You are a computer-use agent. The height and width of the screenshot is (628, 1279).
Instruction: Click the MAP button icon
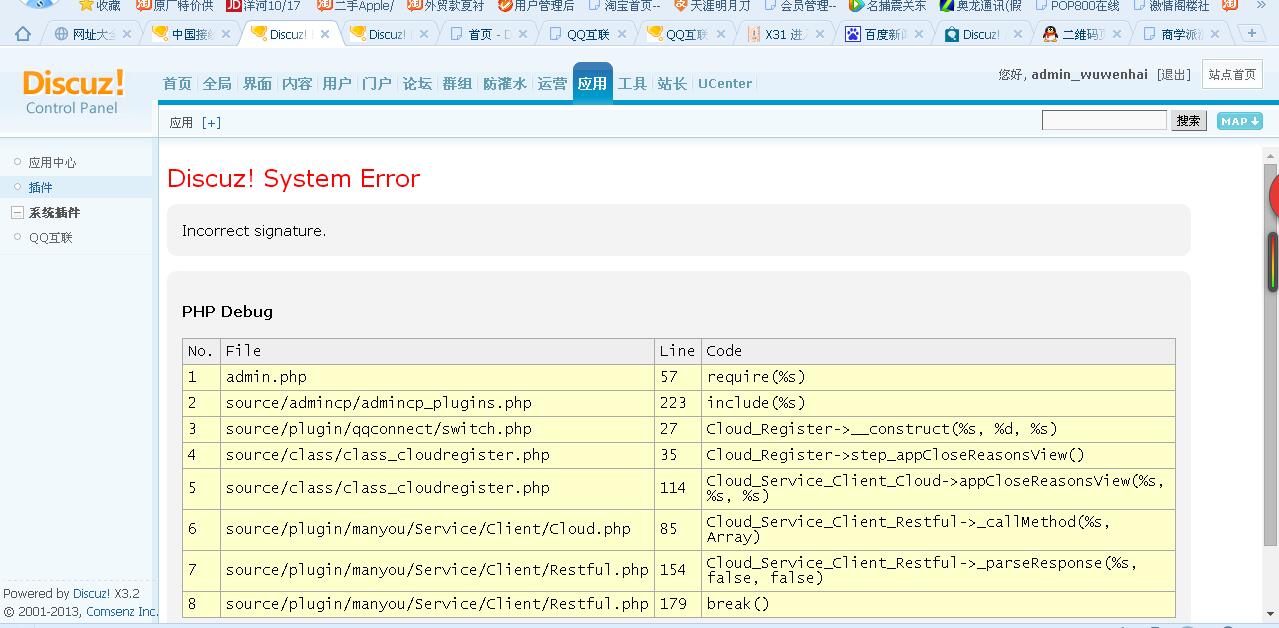(1239, 121)
